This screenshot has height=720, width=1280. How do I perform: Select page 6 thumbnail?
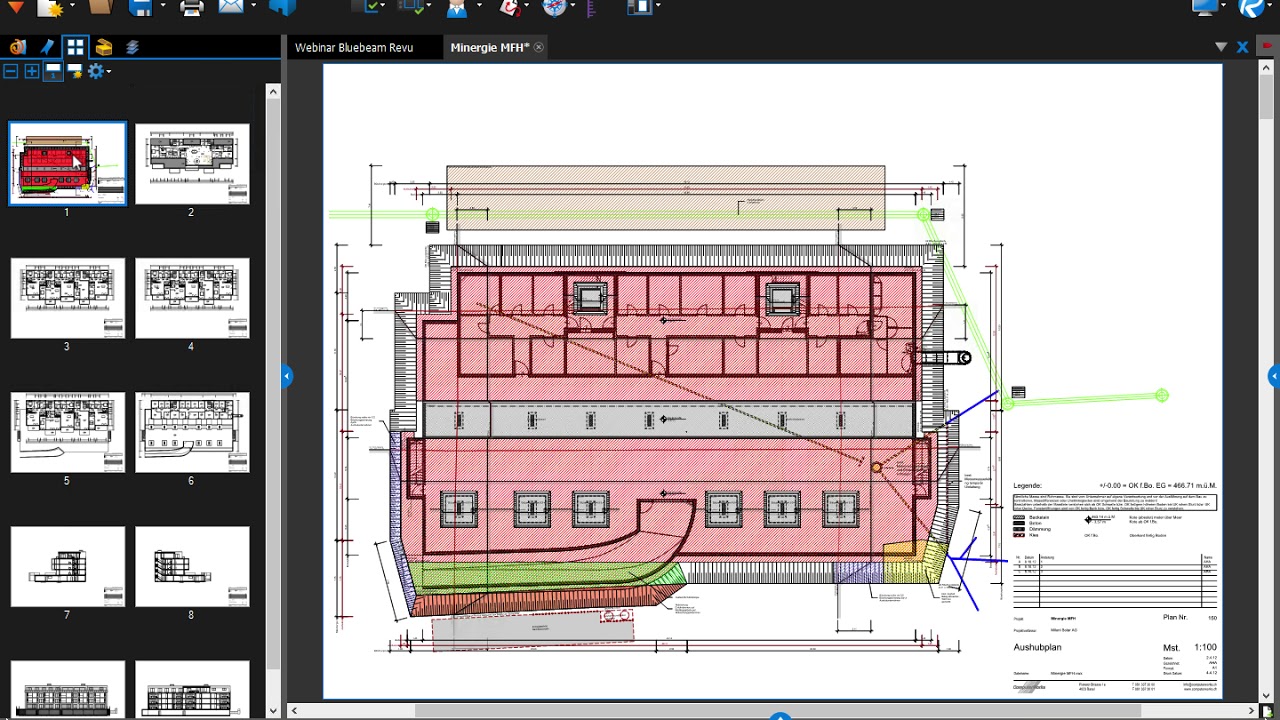[x=192, y=432]
